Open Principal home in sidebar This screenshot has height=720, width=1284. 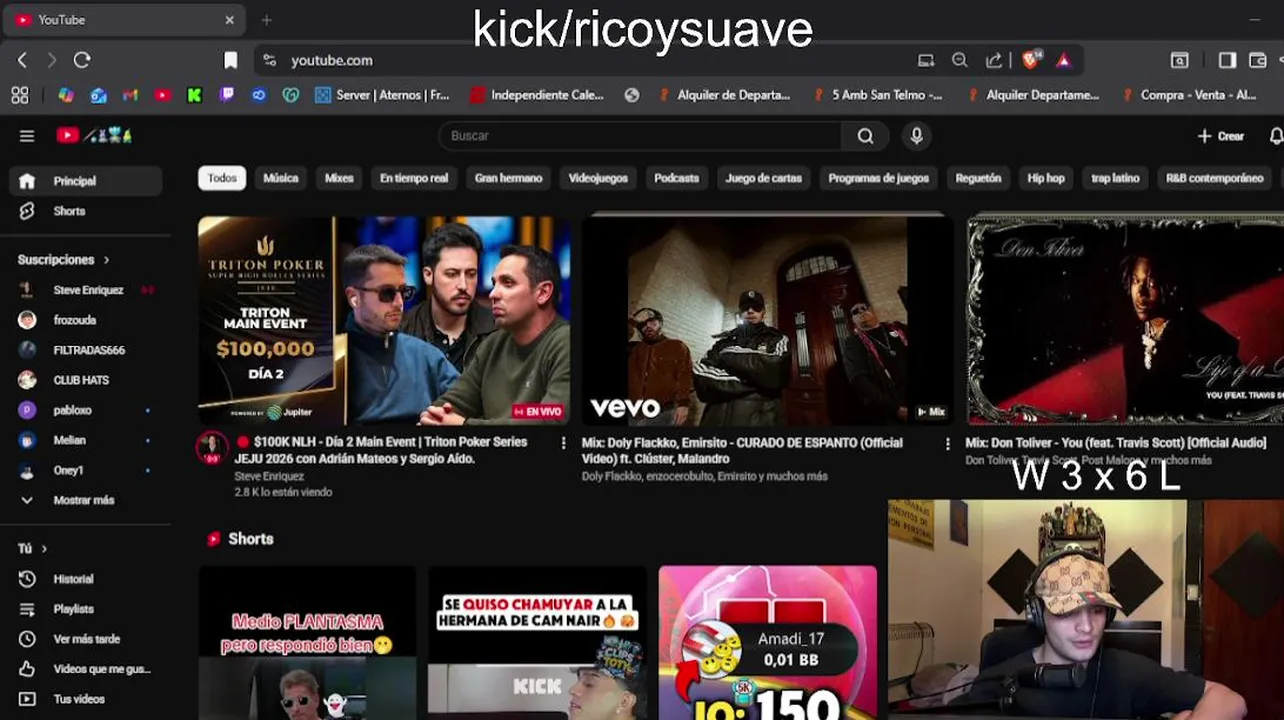click(86, 181)
